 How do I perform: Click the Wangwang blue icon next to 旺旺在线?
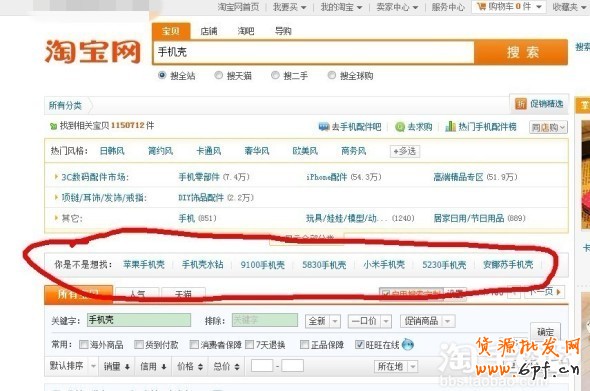[x=408, y=344]
